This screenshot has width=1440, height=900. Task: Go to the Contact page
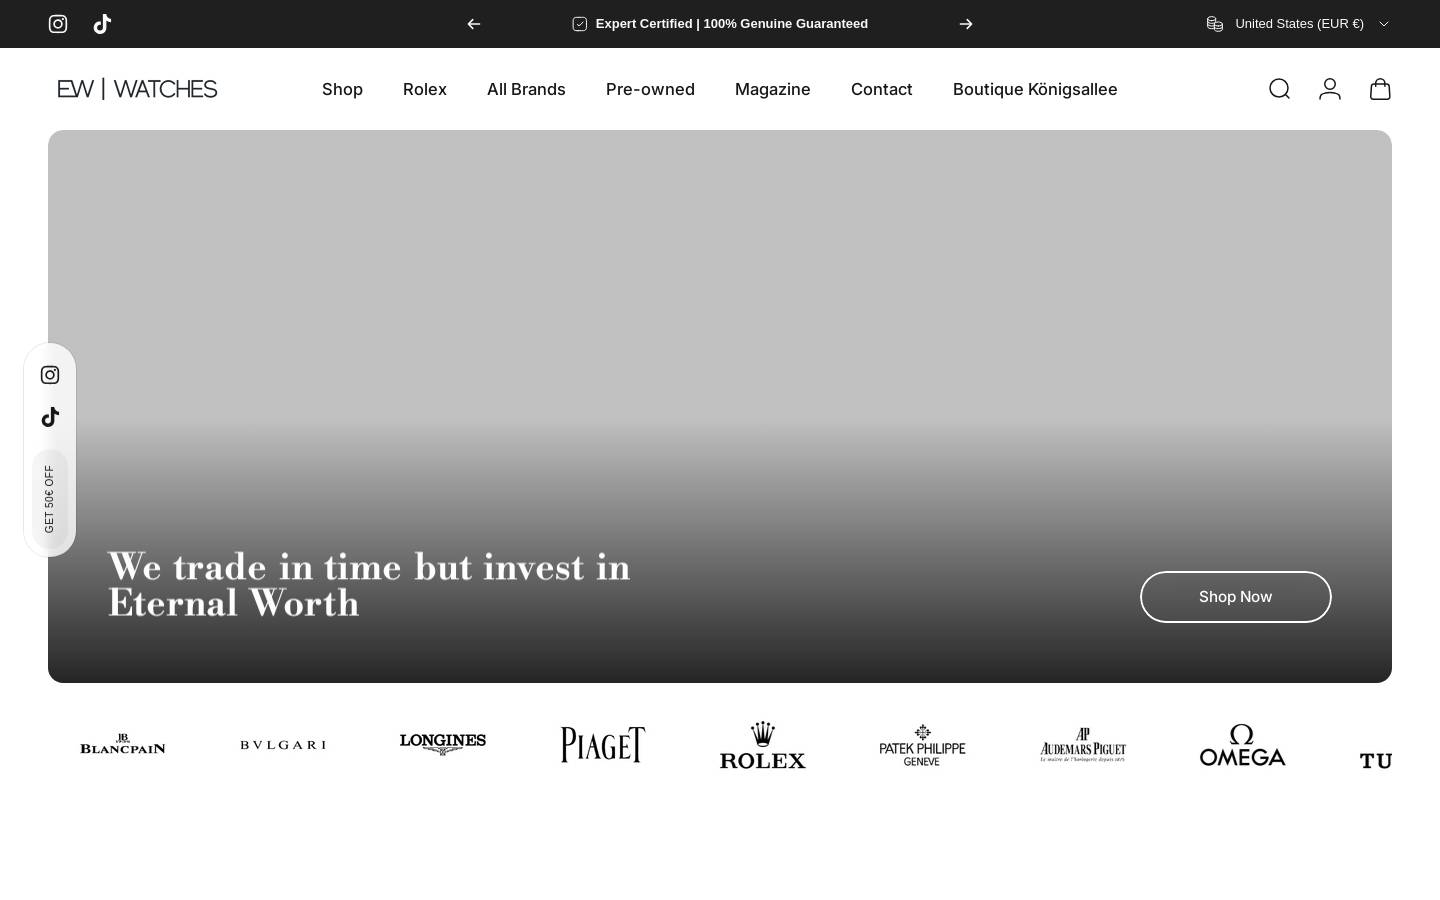(x=882, y=89)
